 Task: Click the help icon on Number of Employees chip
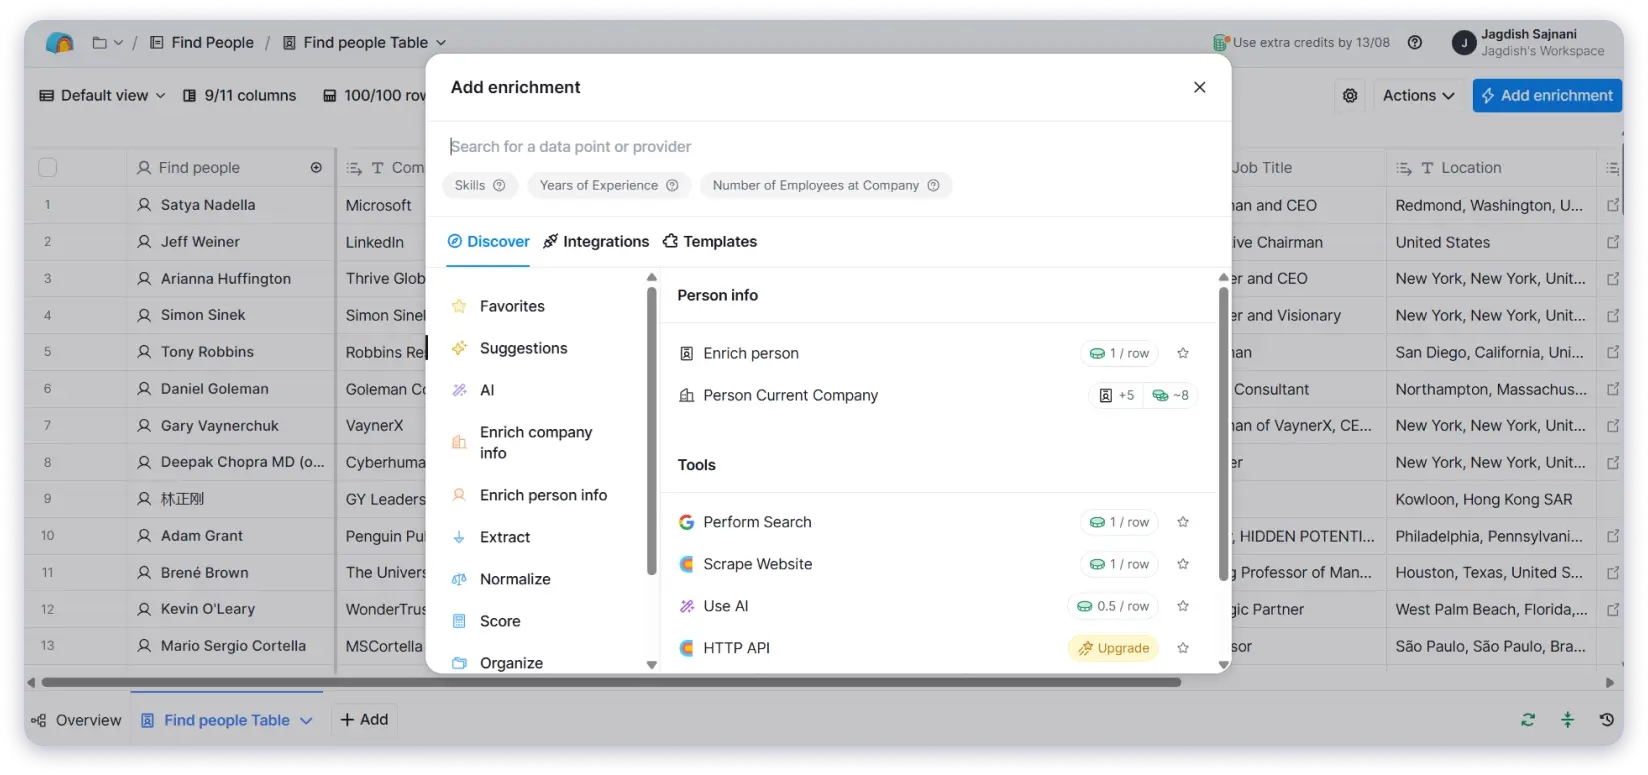tap(933, 186)
